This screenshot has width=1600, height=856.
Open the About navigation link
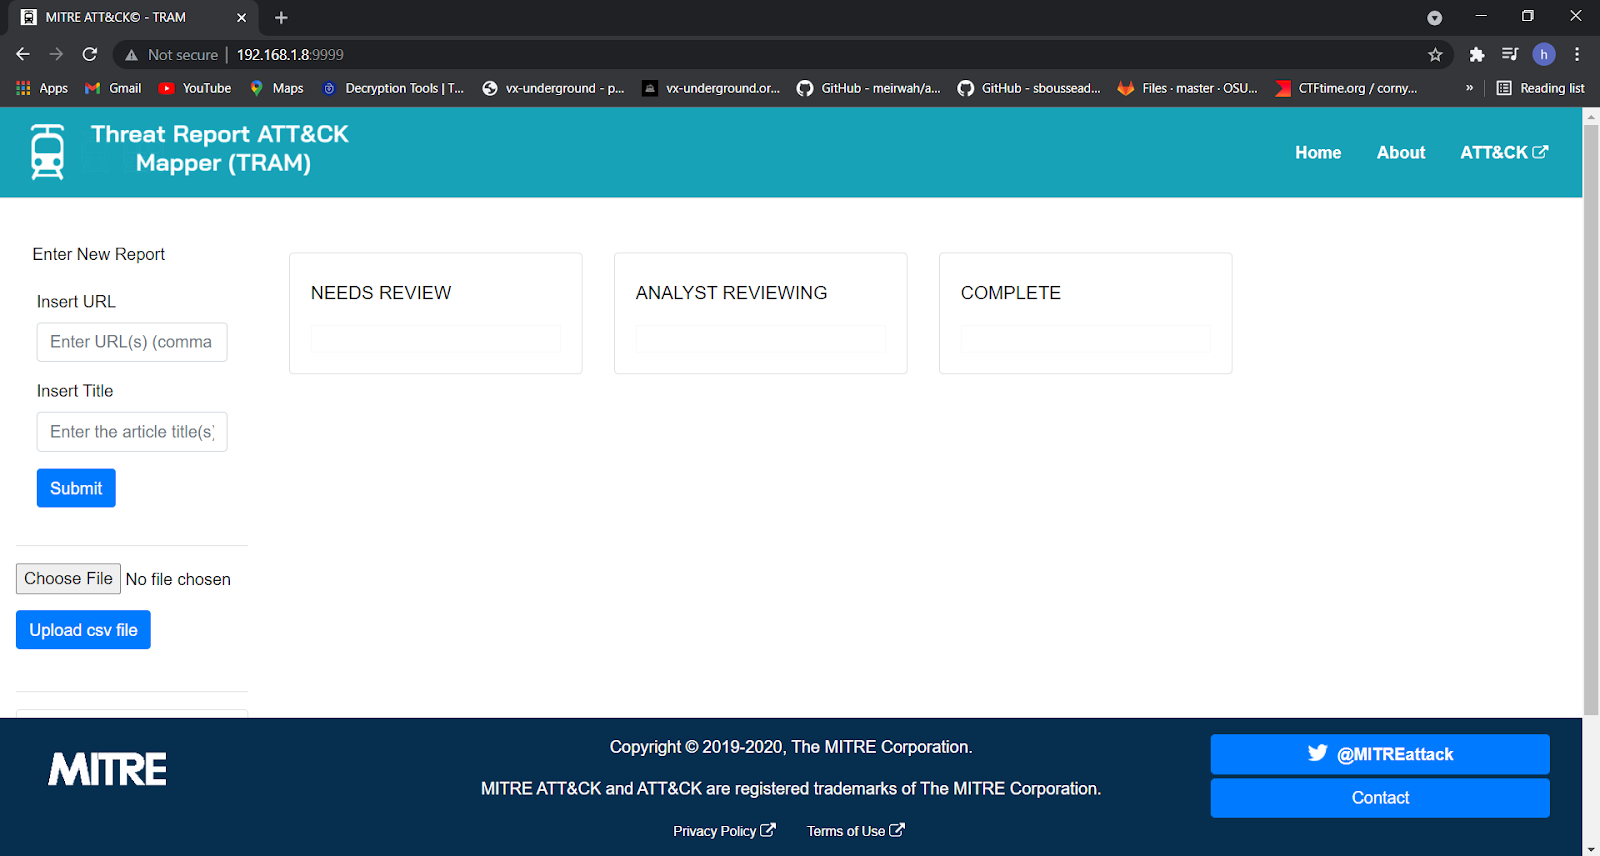pos(1401,153)
